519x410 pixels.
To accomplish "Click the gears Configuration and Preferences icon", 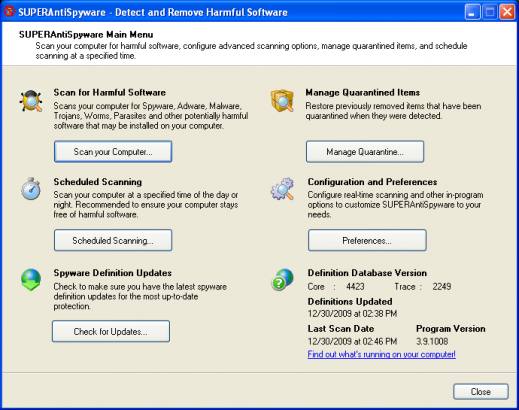I will [x=282, y=189].
